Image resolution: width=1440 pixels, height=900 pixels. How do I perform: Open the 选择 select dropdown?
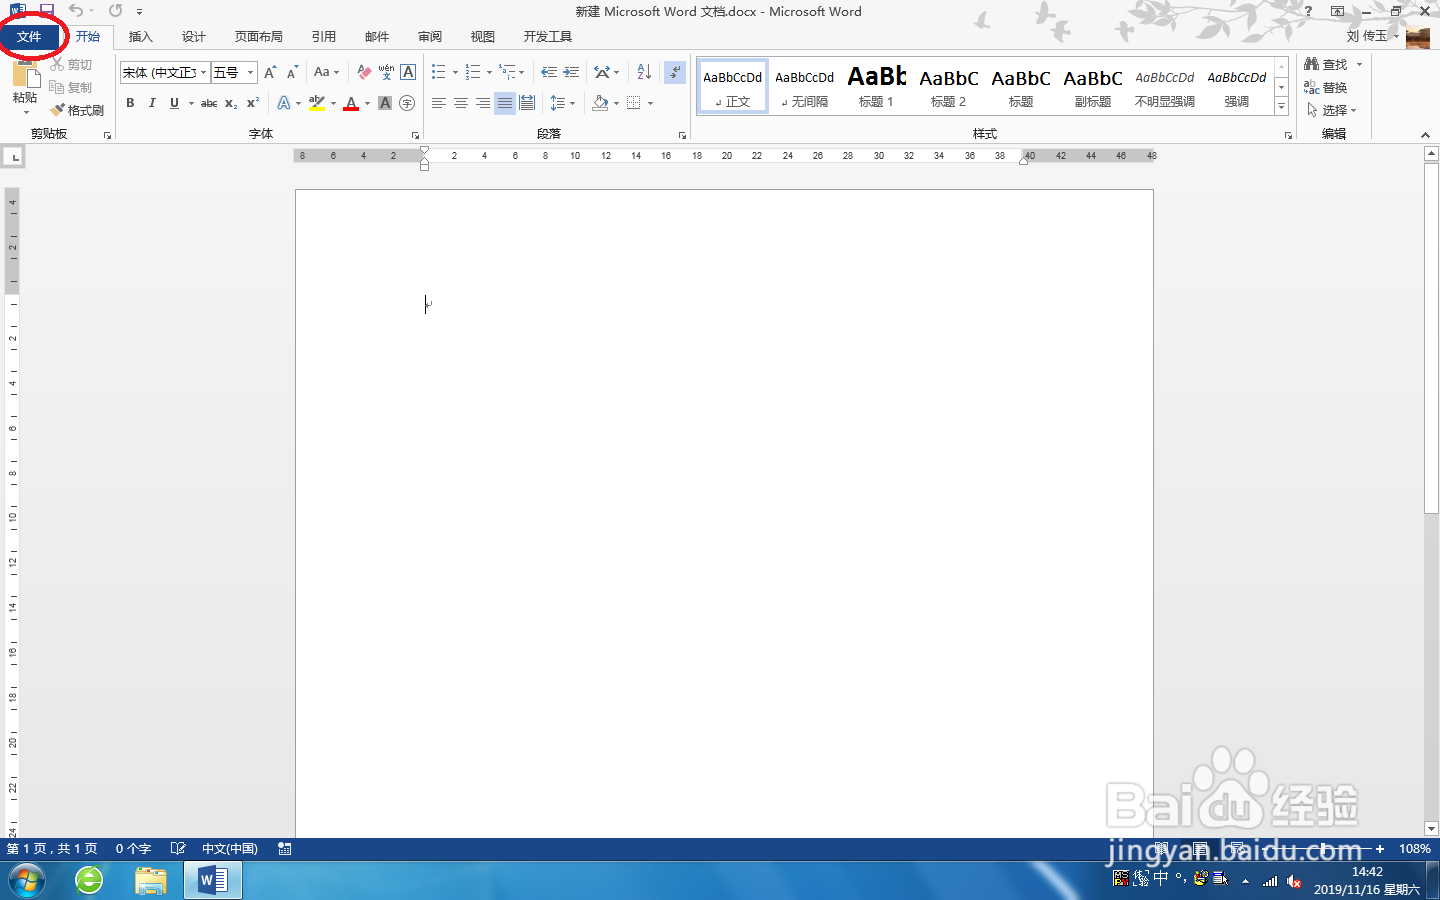1331,110
